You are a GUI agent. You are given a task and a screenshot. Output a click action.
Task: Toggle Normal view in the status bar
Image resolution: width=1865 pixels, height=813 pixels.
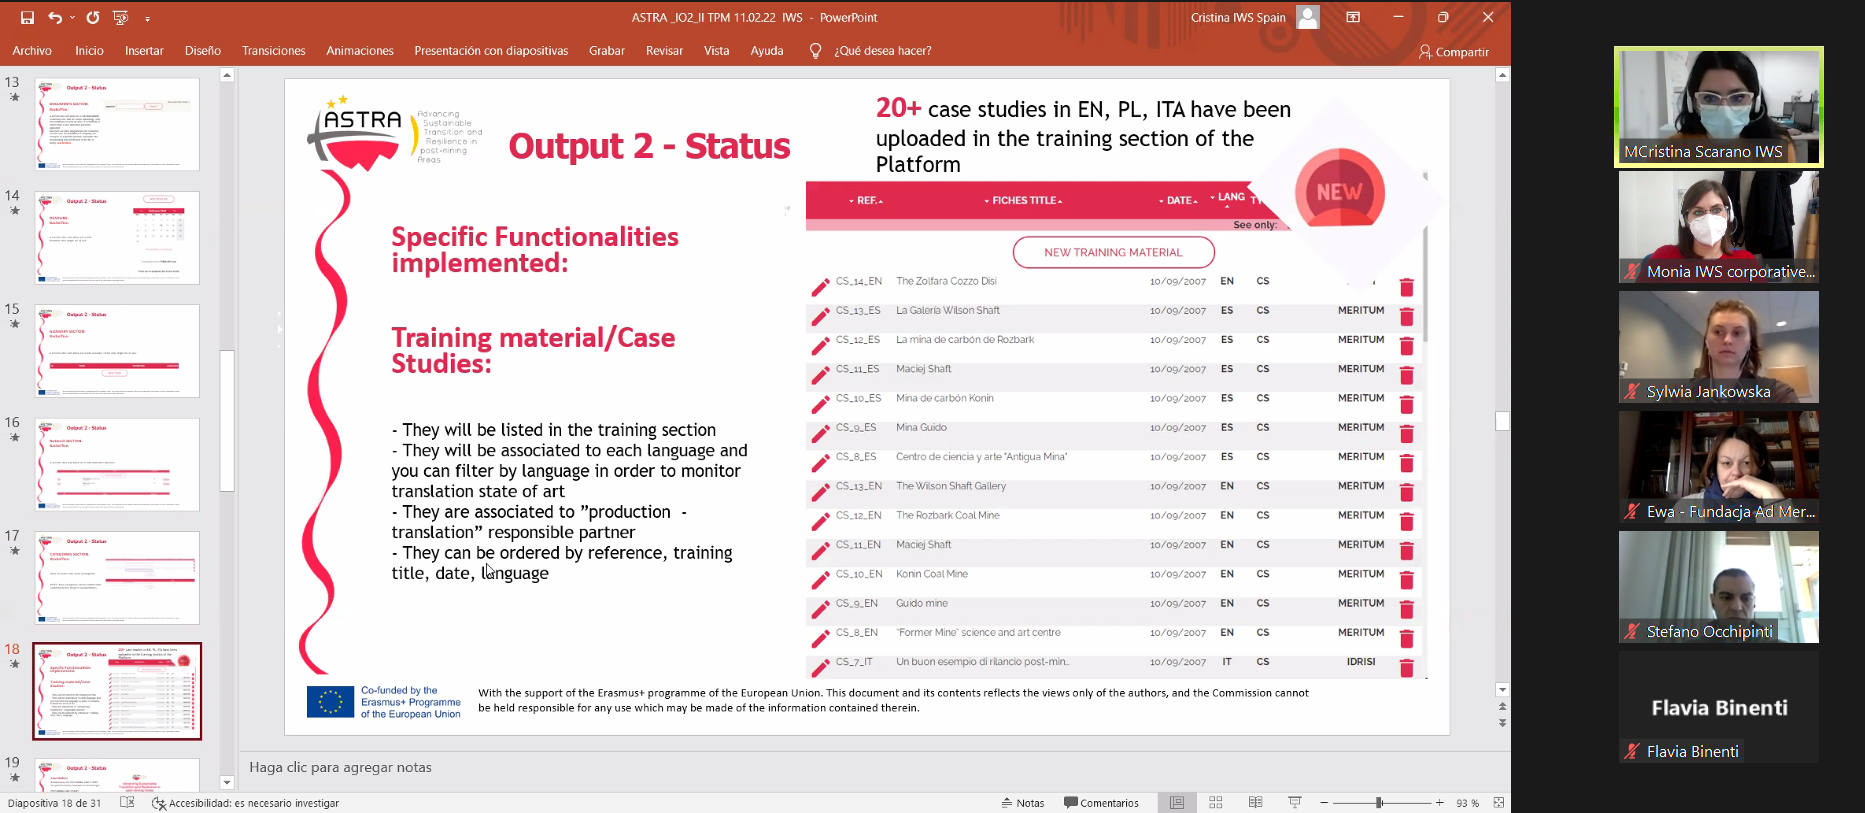point(1177,803)
